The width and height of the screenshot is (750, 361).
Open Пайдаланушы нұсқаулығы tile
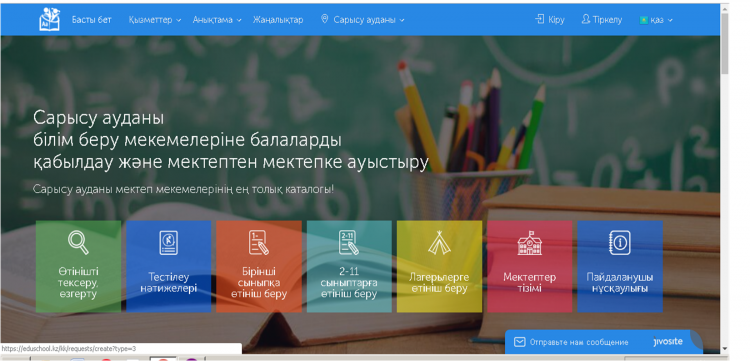coord(620,266)
